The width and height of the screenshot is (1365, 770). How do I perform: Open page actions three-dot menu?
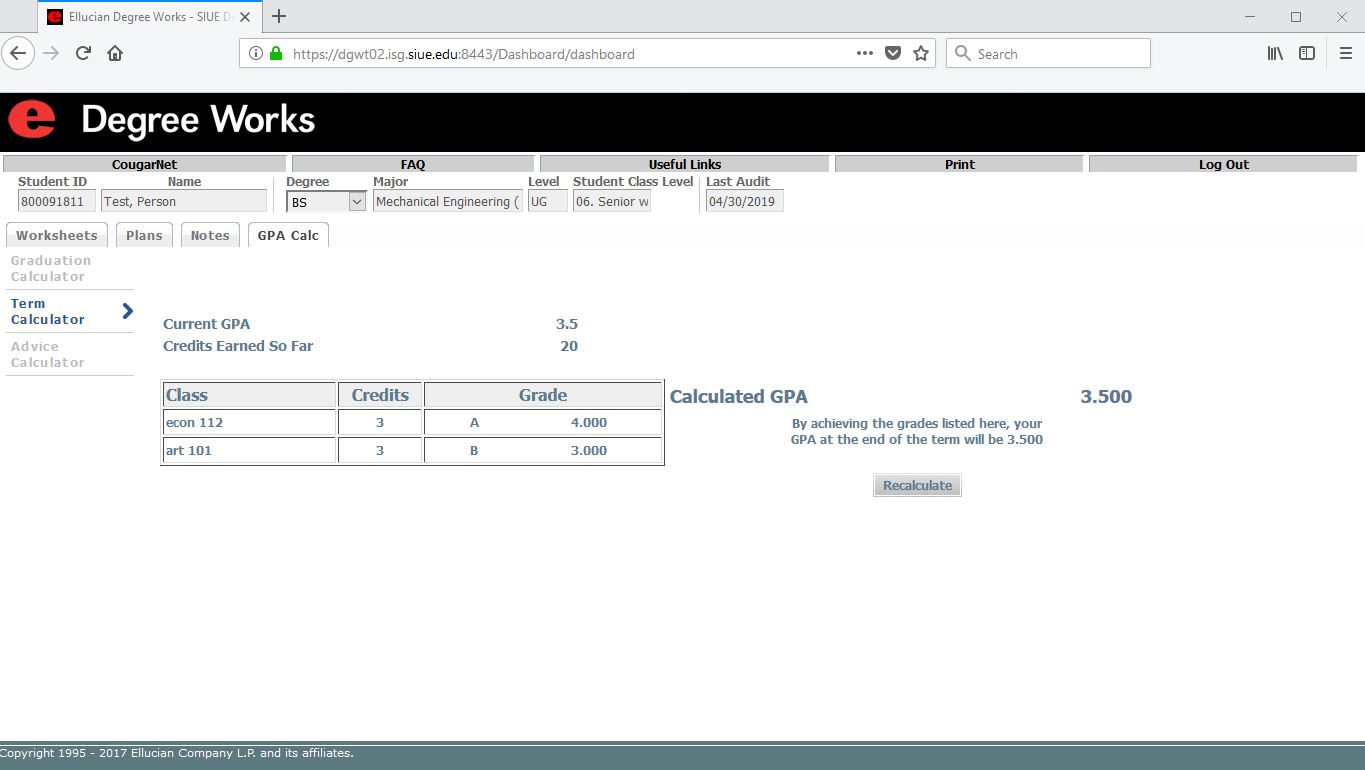tap(864, 54)
